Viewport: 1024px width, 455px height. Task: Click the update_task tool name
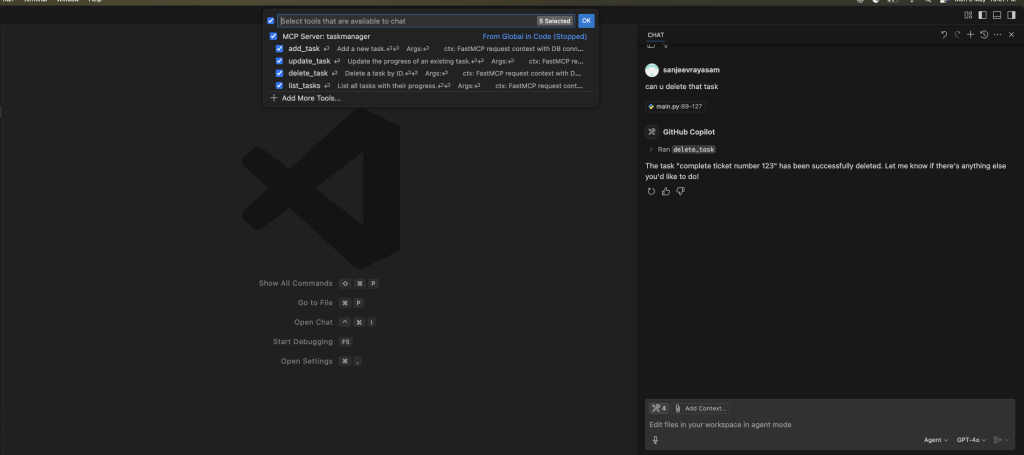point(310,61)
